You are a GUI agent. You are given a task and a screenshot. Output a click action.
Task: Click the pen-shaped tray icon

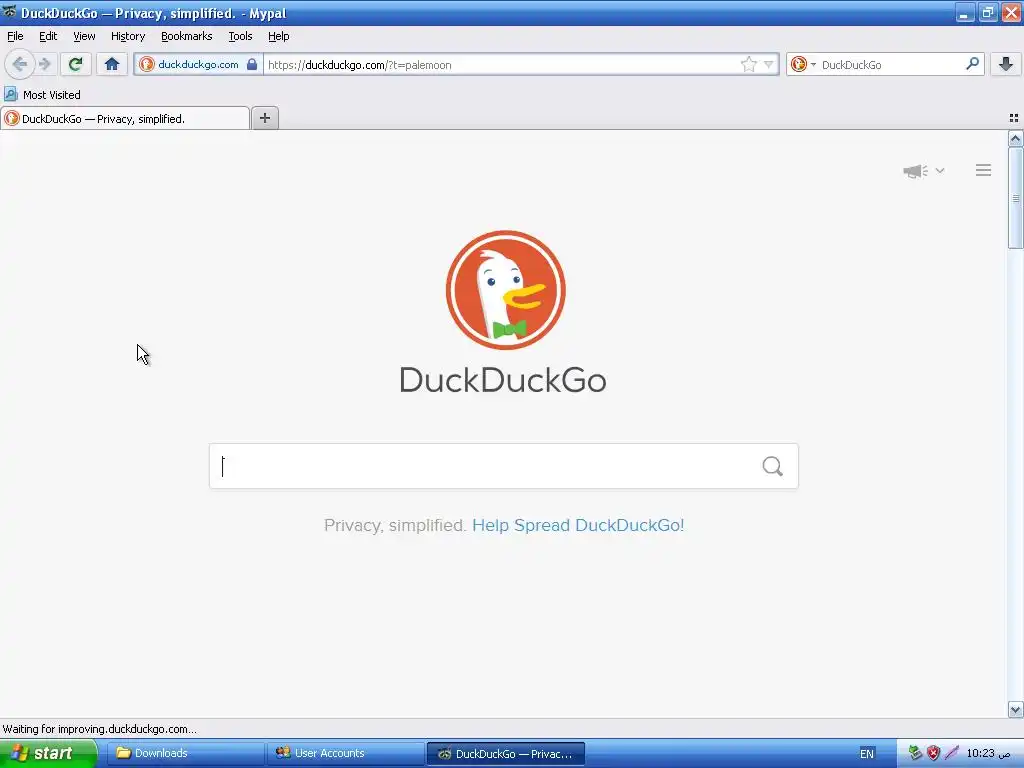(952, 753)
